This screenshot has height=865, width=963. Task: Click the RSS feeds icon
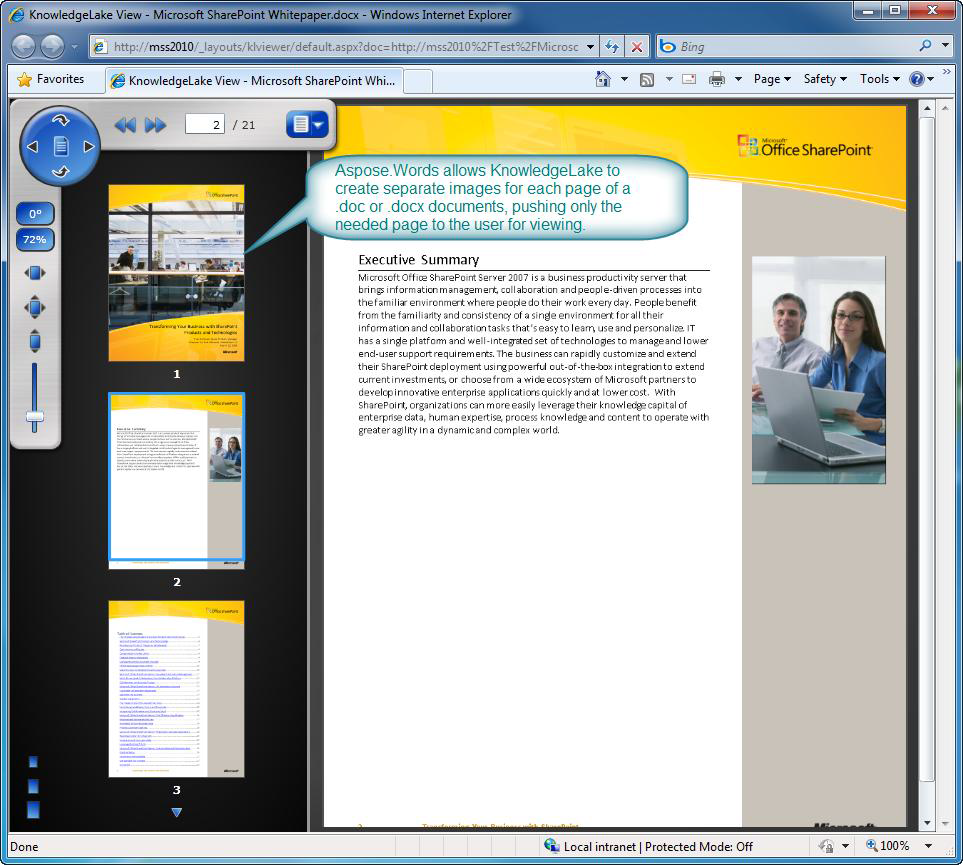[x=647, y=80]
